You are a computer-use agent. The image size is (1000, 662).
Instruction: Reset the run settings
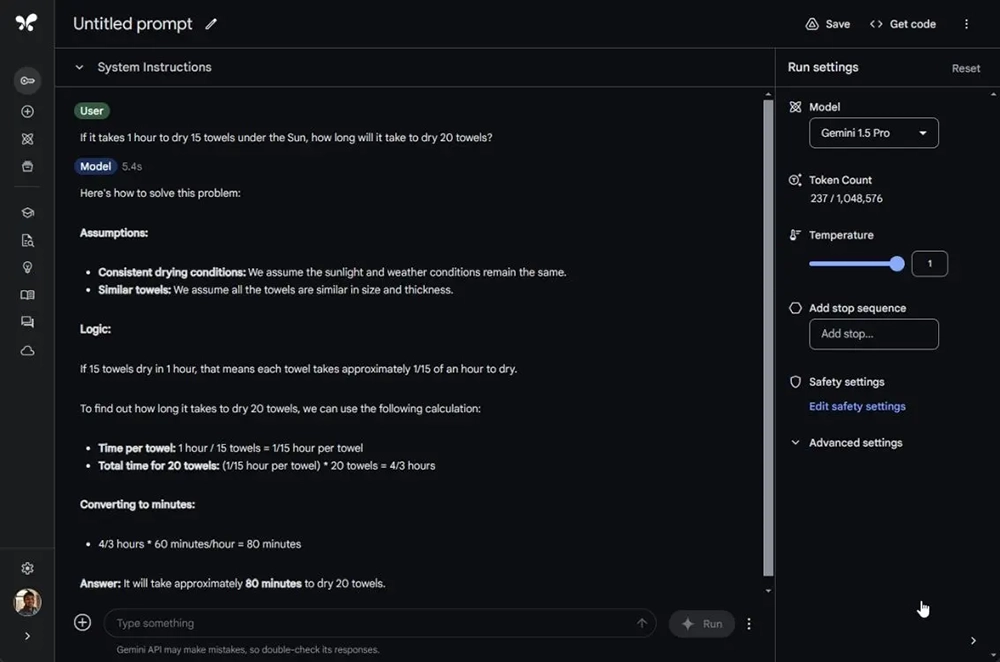[966, 68]
